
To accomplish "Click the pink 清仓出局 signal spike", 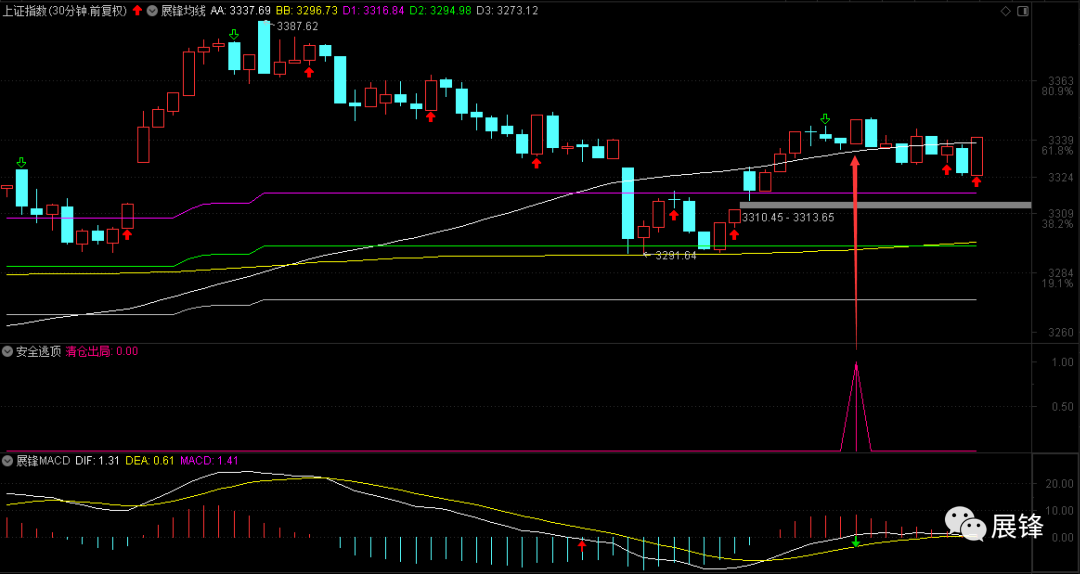I will 856,407.
